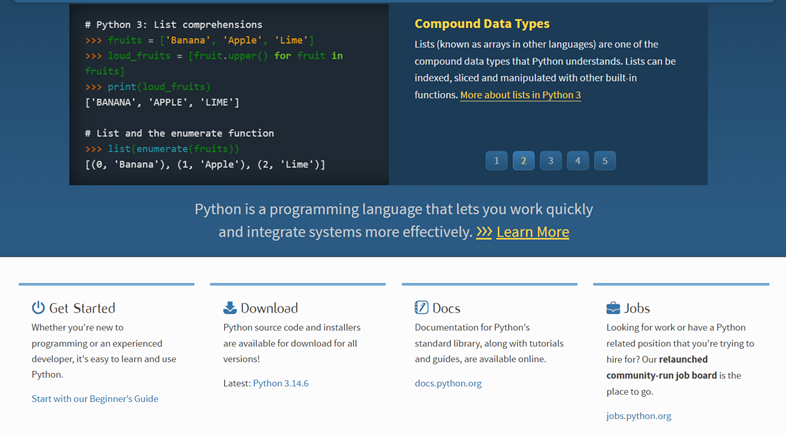
Task: Click 'relaunched community-run job board' bold text
Action: pos(662,367)
